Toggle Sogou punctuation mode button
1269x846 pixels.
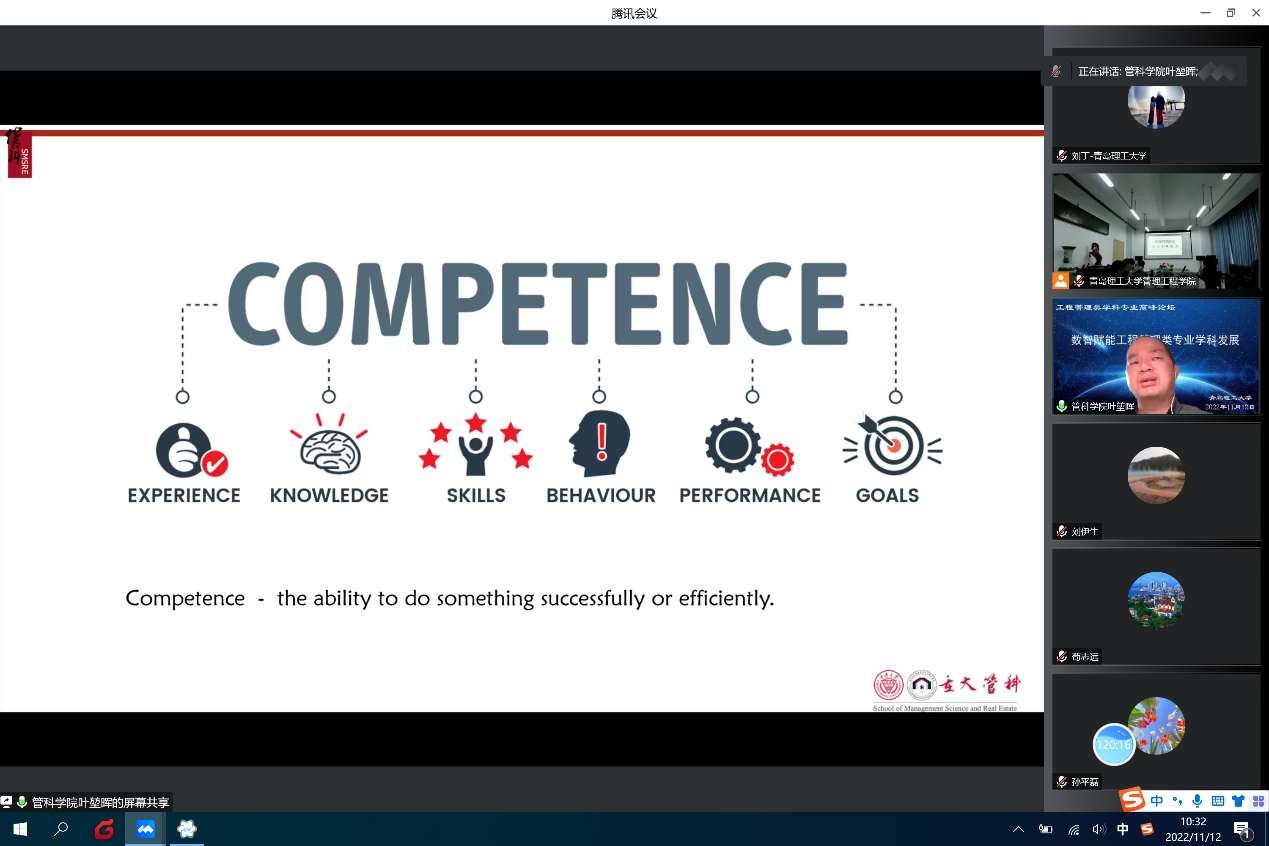tap(1177, 801)
